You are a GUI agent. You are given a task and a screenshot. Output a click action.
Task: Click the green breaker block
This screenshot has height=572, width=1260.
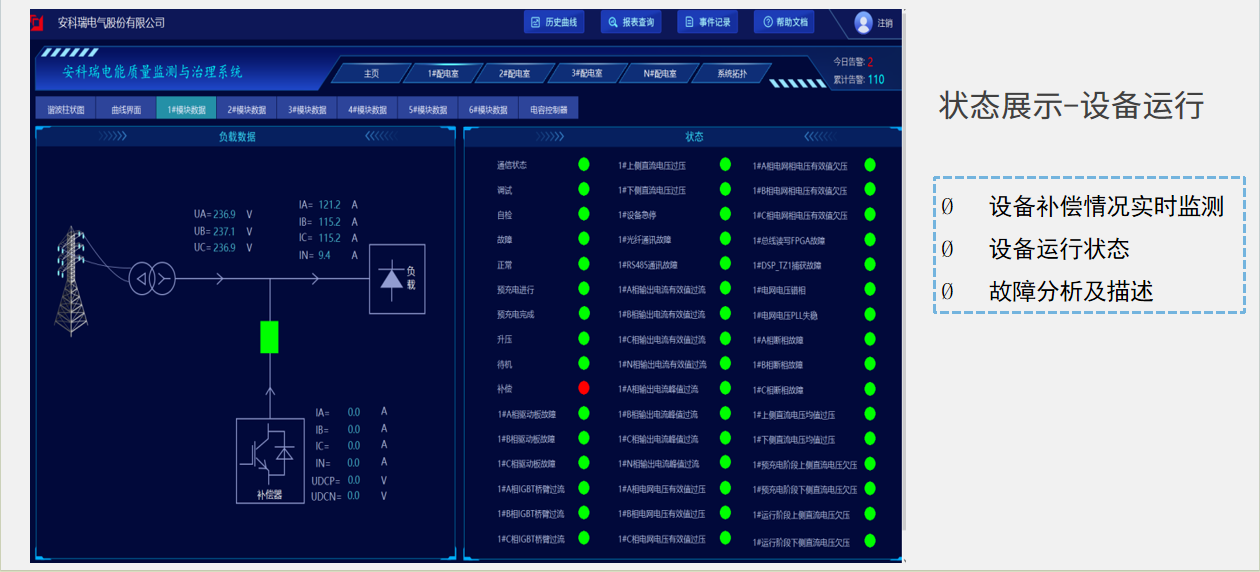point(269,337)
